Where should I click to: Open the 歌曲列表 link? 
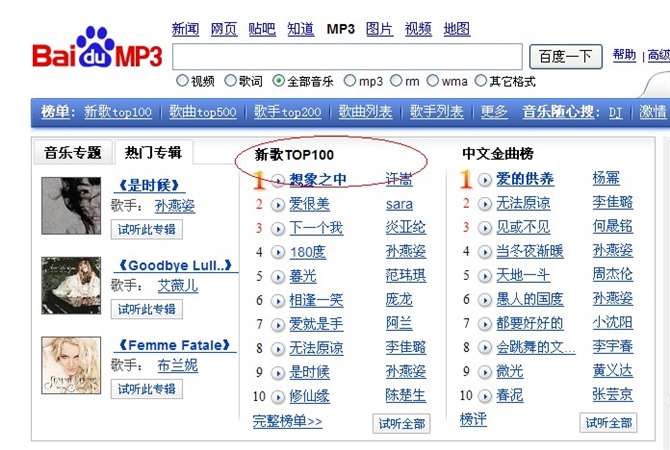tap(365, 112)
